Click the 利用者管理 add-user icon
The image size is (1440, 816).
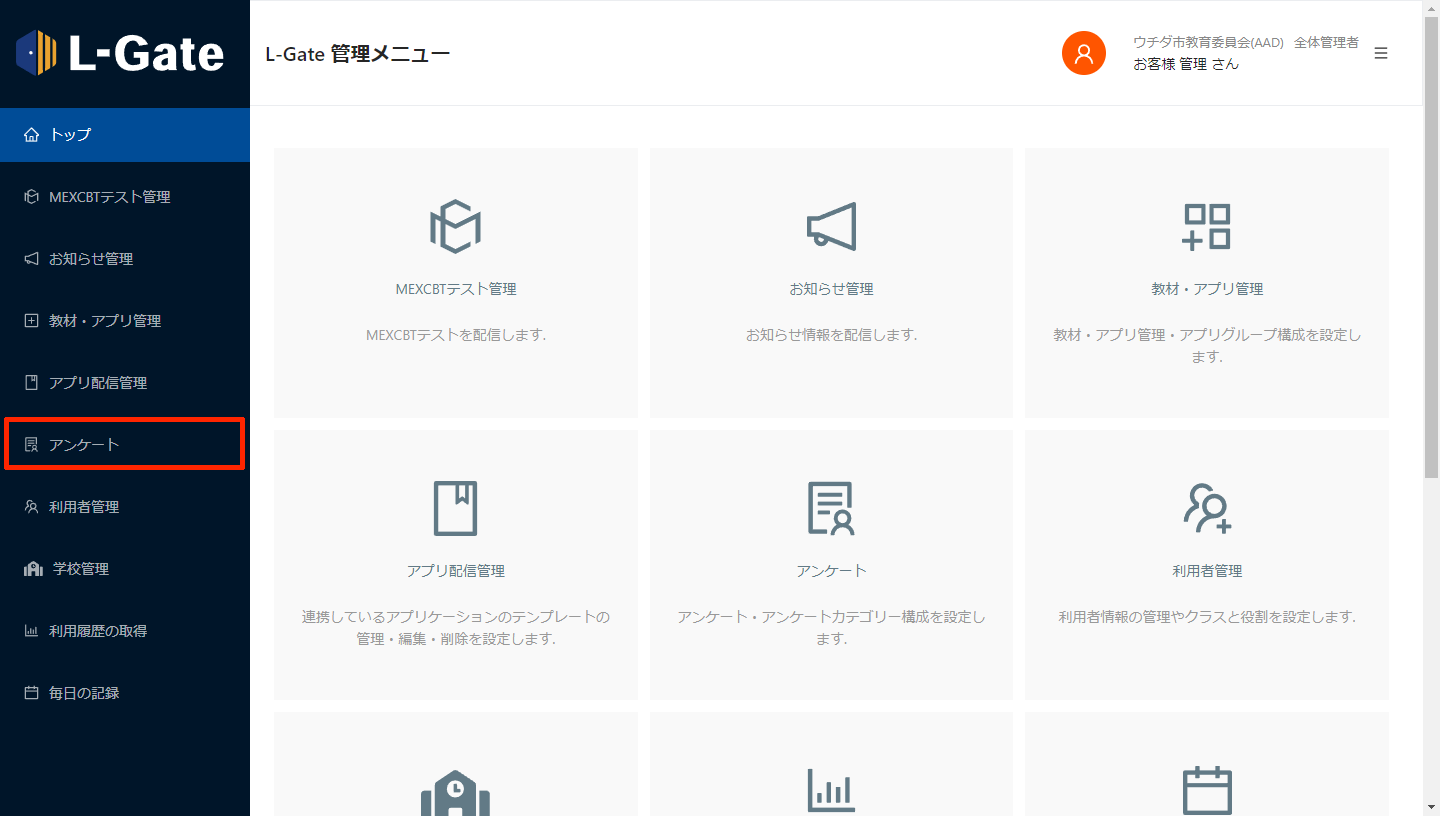point(1206,509)
